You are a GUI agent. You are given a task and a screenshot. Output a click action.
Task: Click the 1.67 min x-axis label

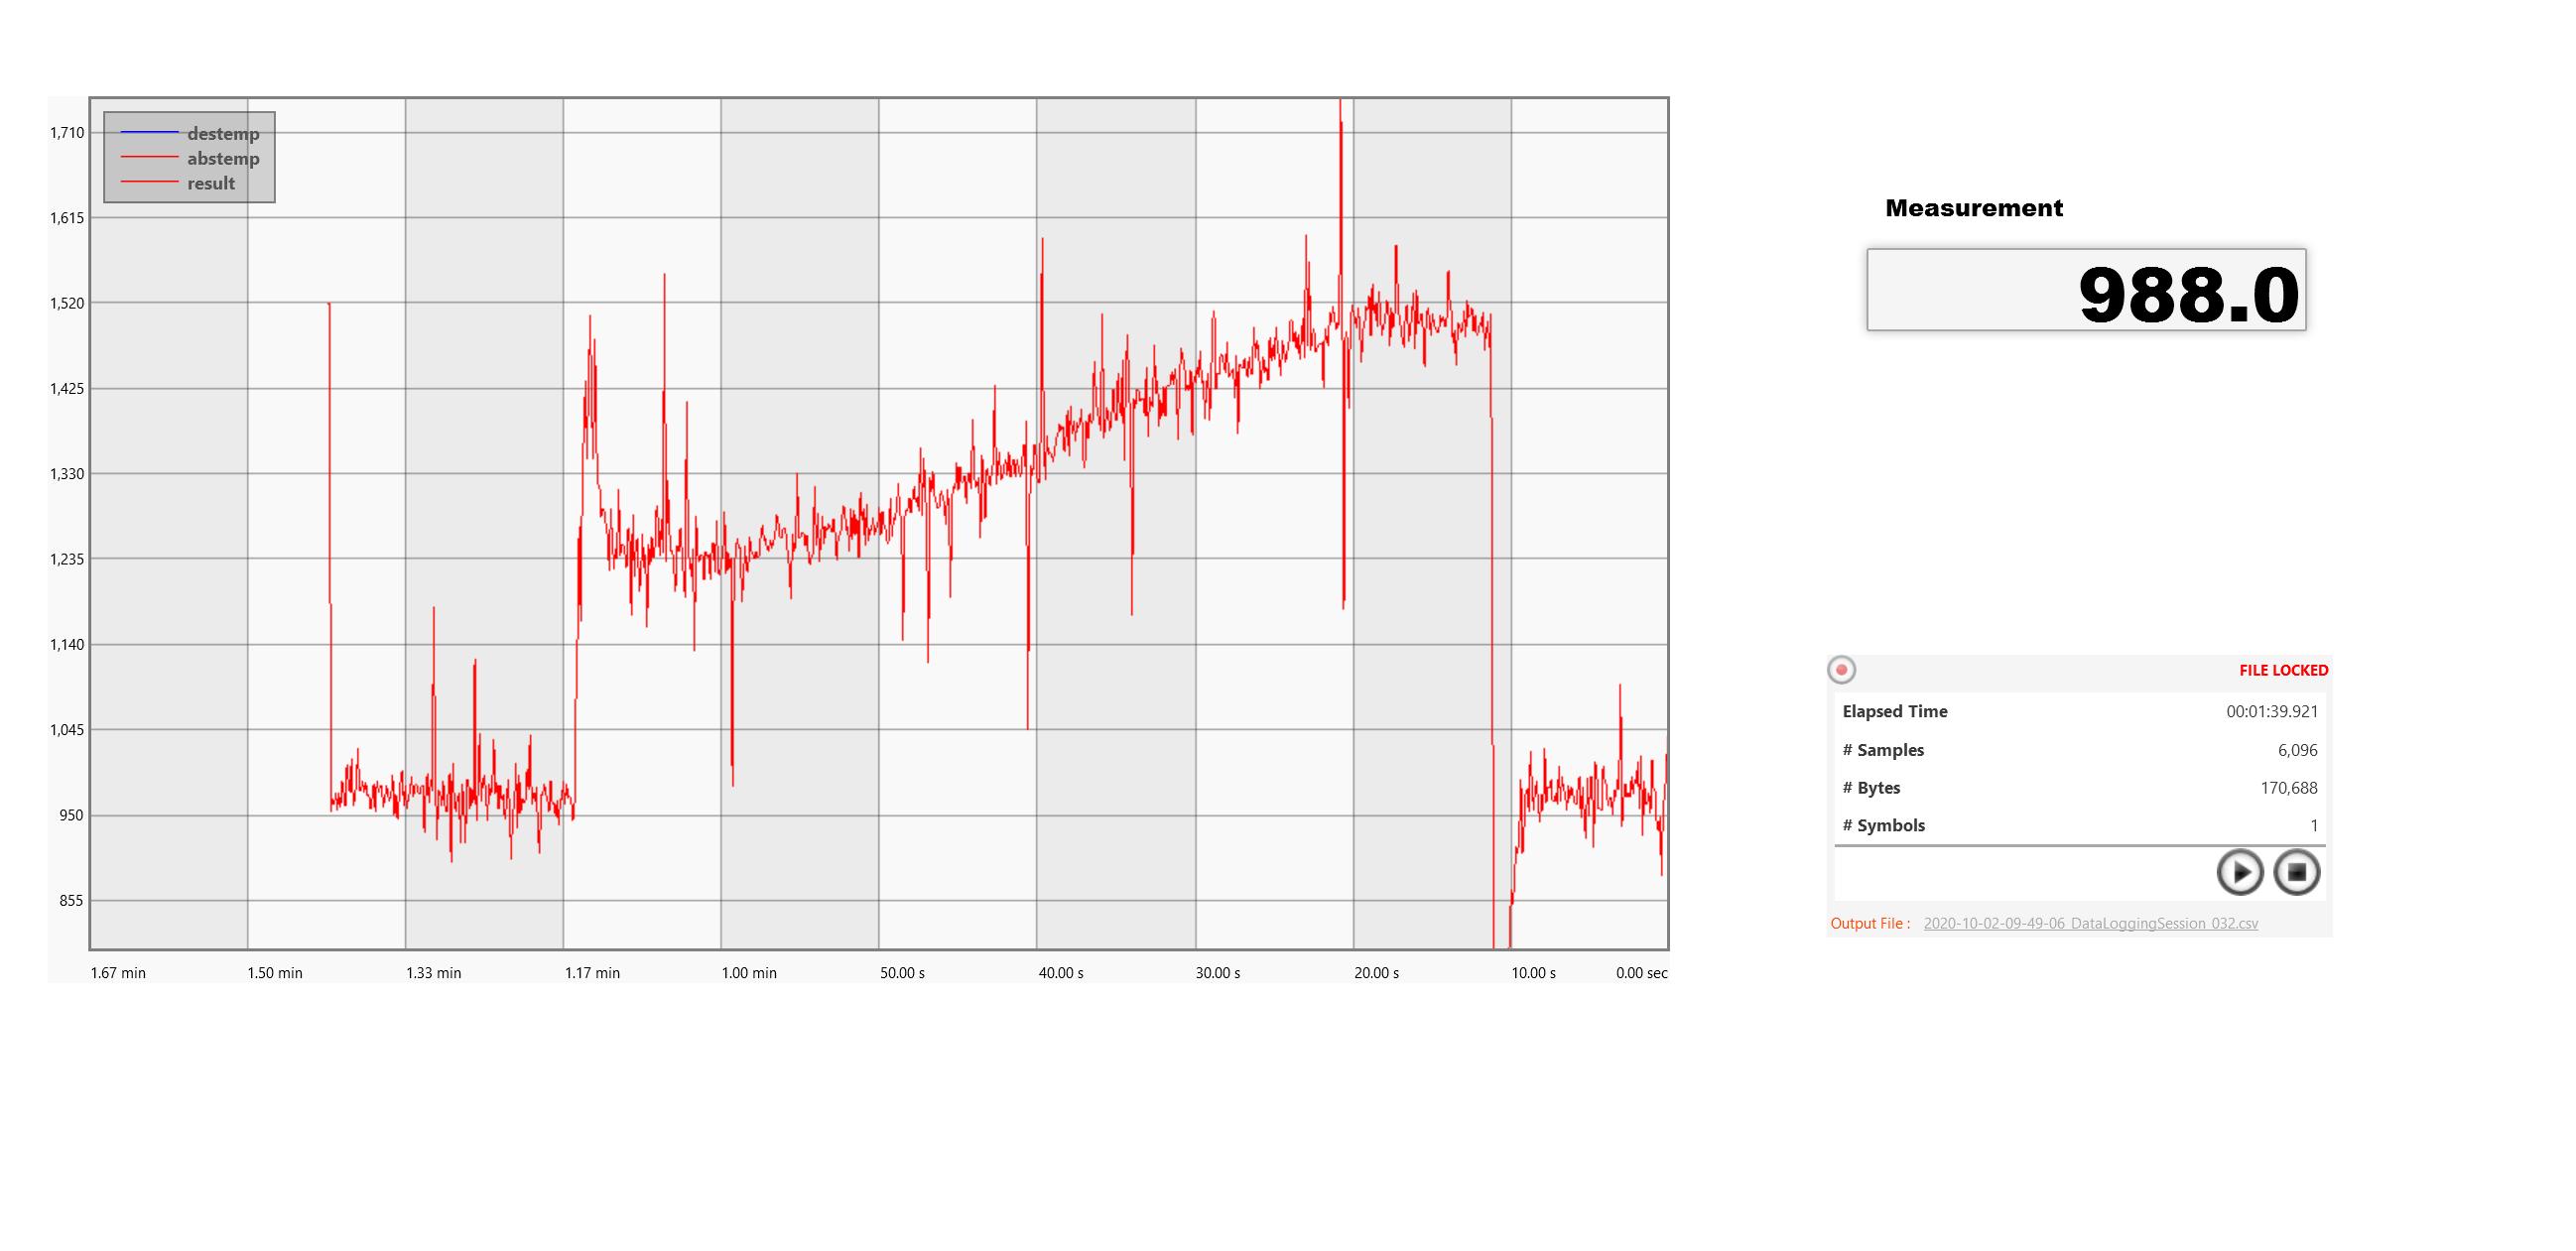118,973
